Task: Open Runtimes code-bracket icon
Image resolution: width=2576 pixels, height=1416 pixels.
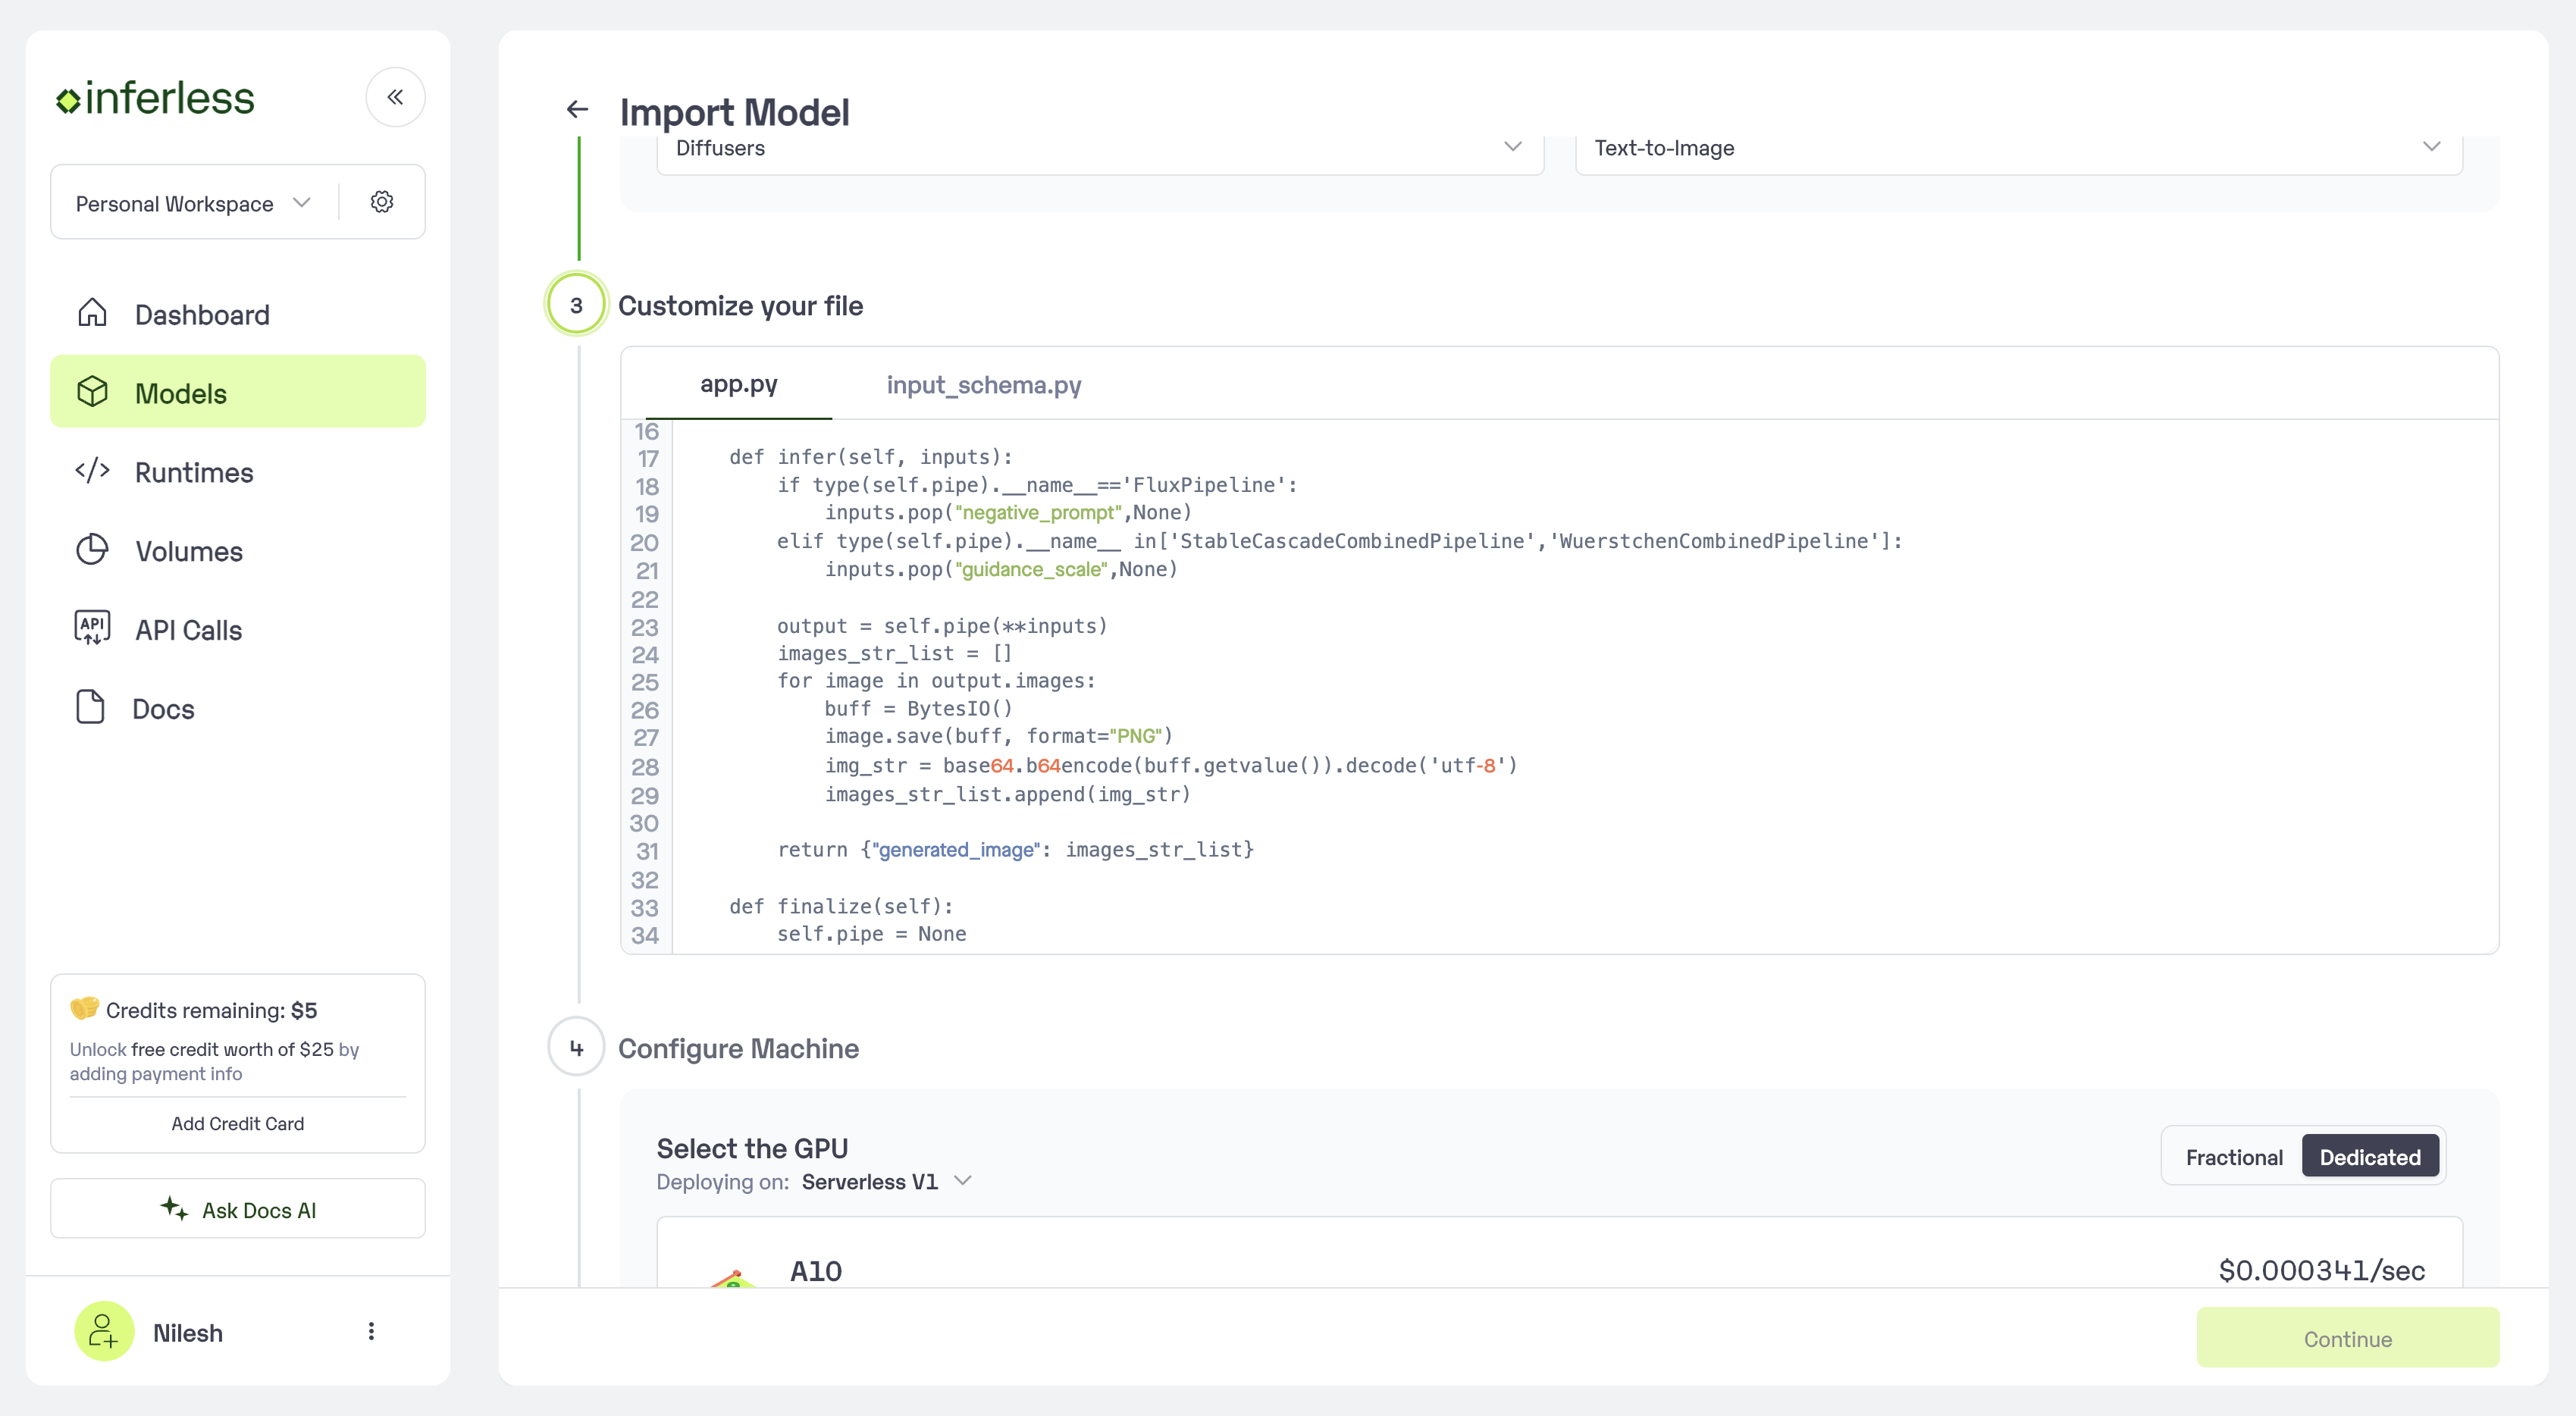Action: (x=92, y=471)
